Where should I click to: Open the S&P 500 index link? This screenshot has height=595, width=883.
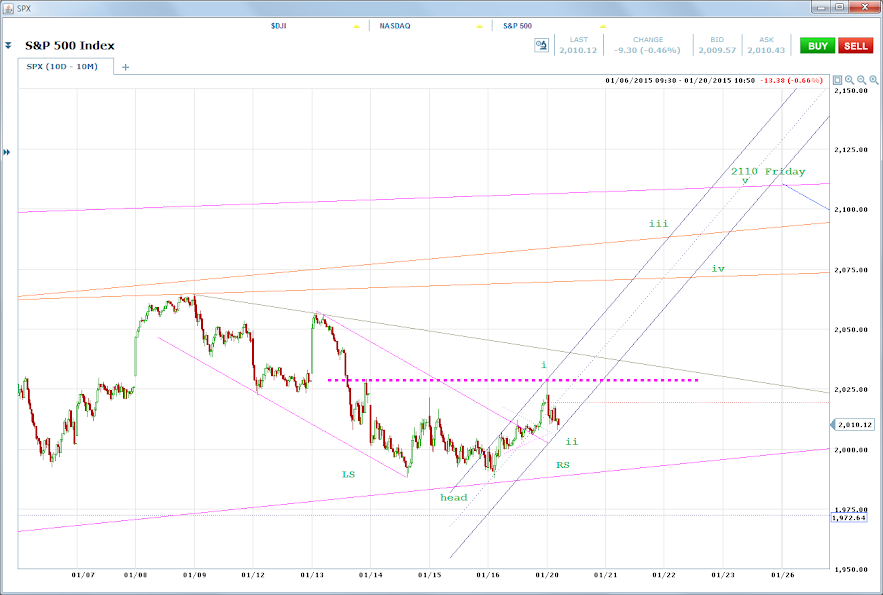click(x=518, y=26)
